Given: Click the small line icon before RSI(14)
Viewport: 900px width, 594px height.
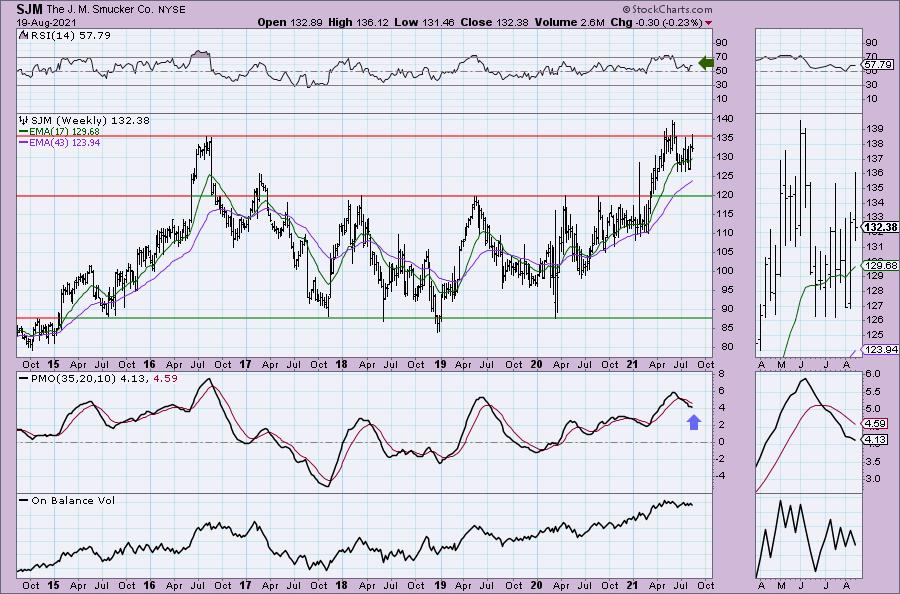Looking at the screenshot, I should 23,36.
